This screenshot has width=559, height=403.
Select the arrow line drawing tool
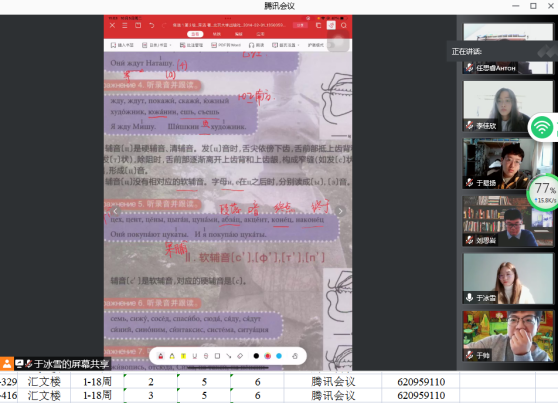coord(229,356)
